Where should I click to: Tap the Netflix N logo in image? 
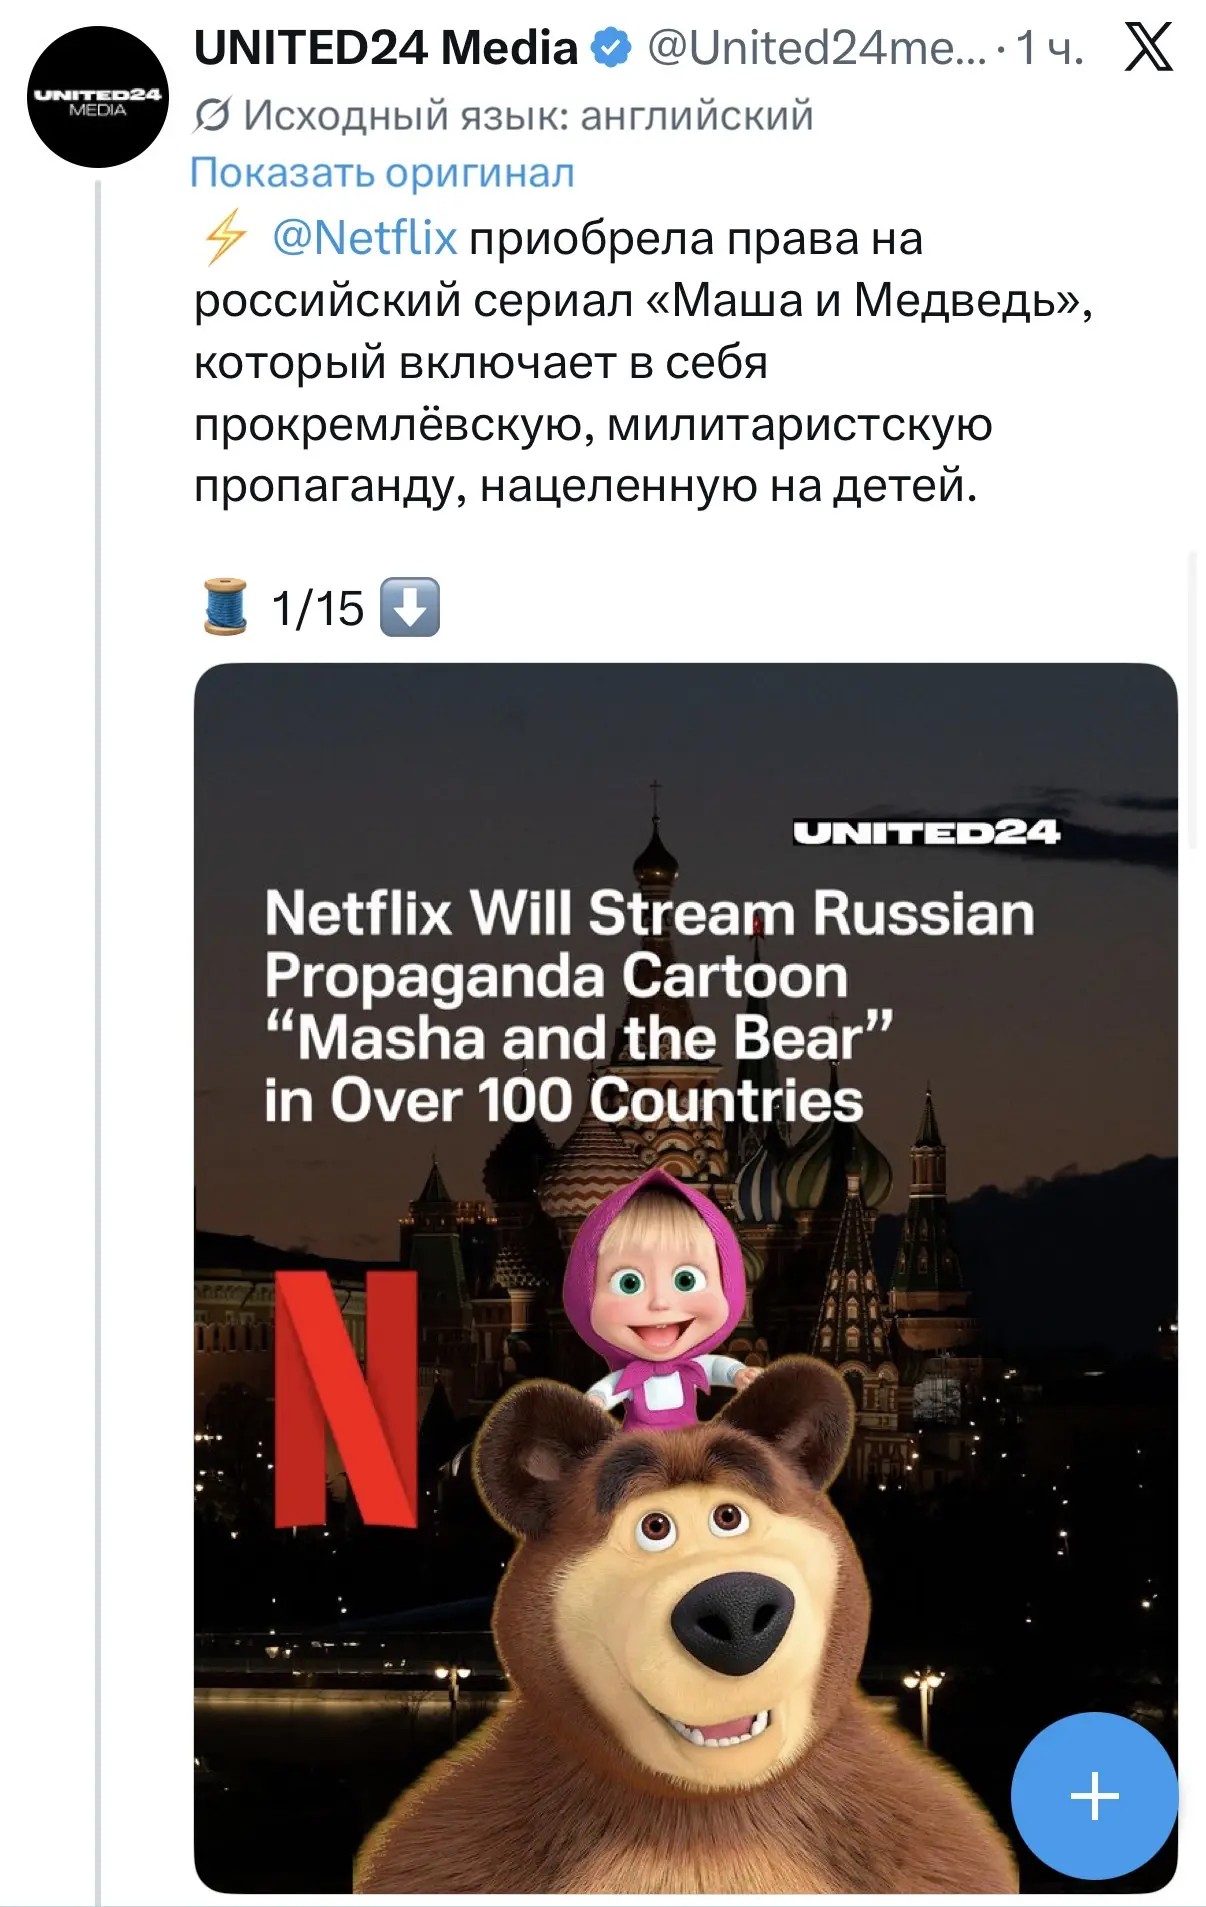tap(346, 1399)
